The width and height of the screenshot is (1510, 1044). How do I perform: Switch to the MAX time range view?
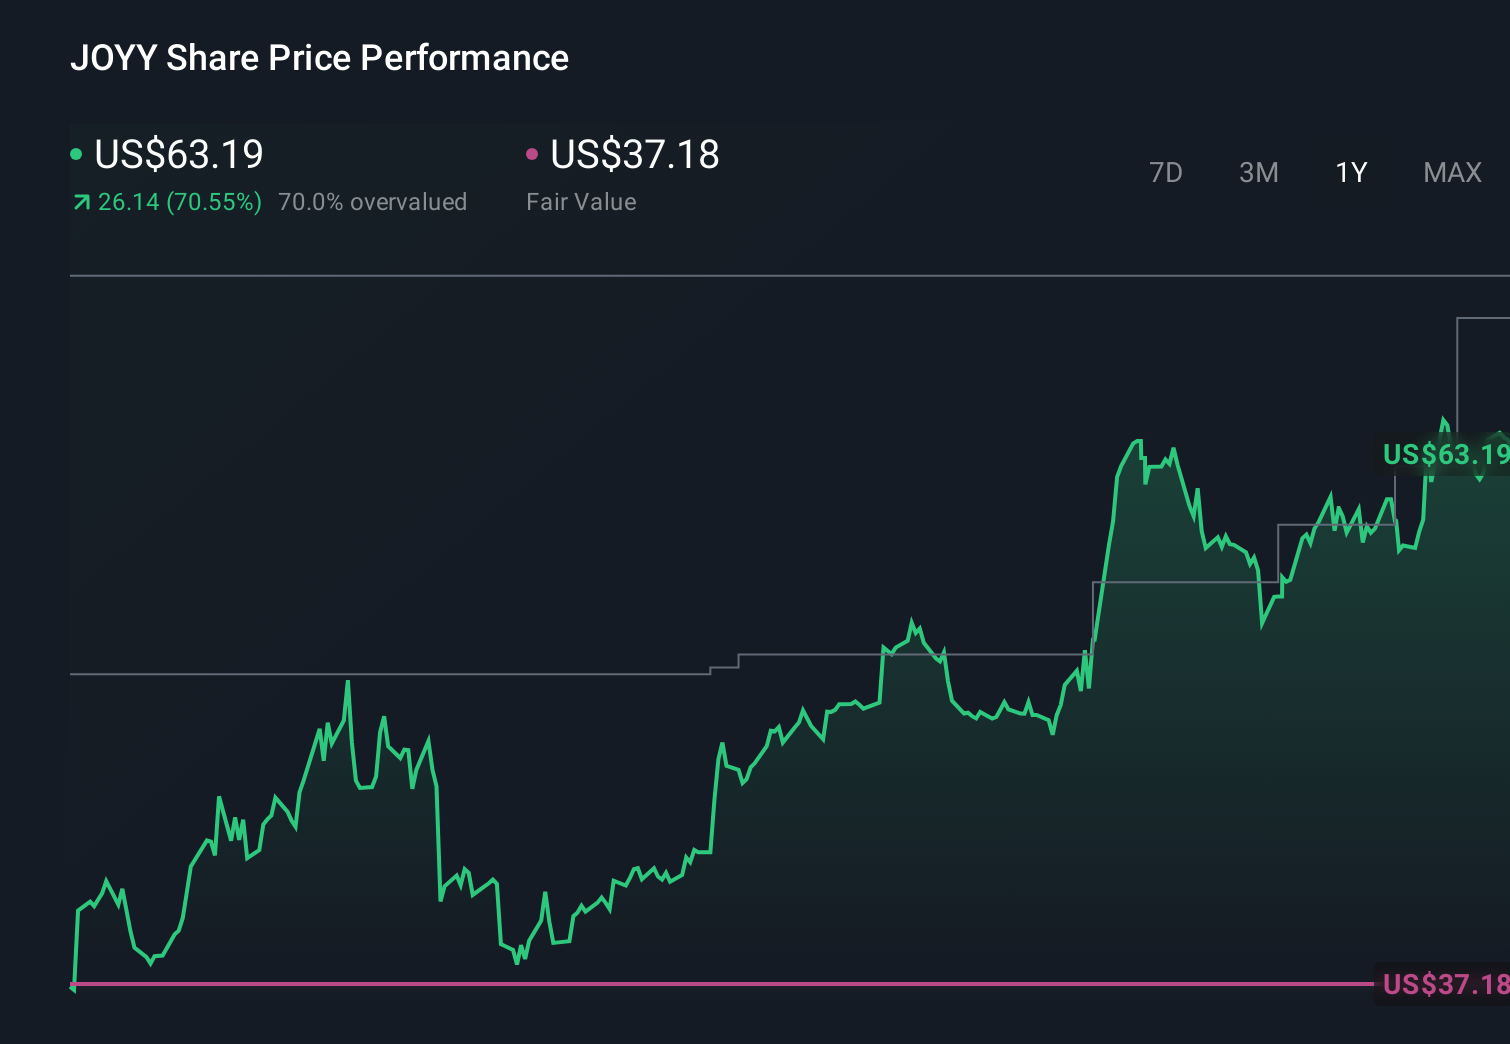coord(1451,172)
